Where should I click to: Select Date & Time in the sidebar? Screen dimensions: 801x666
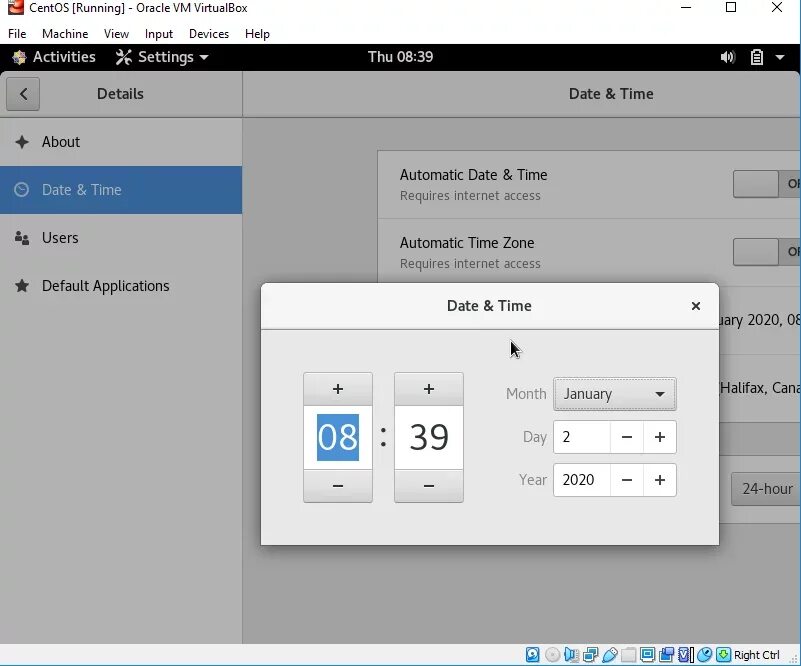[121, 190]
